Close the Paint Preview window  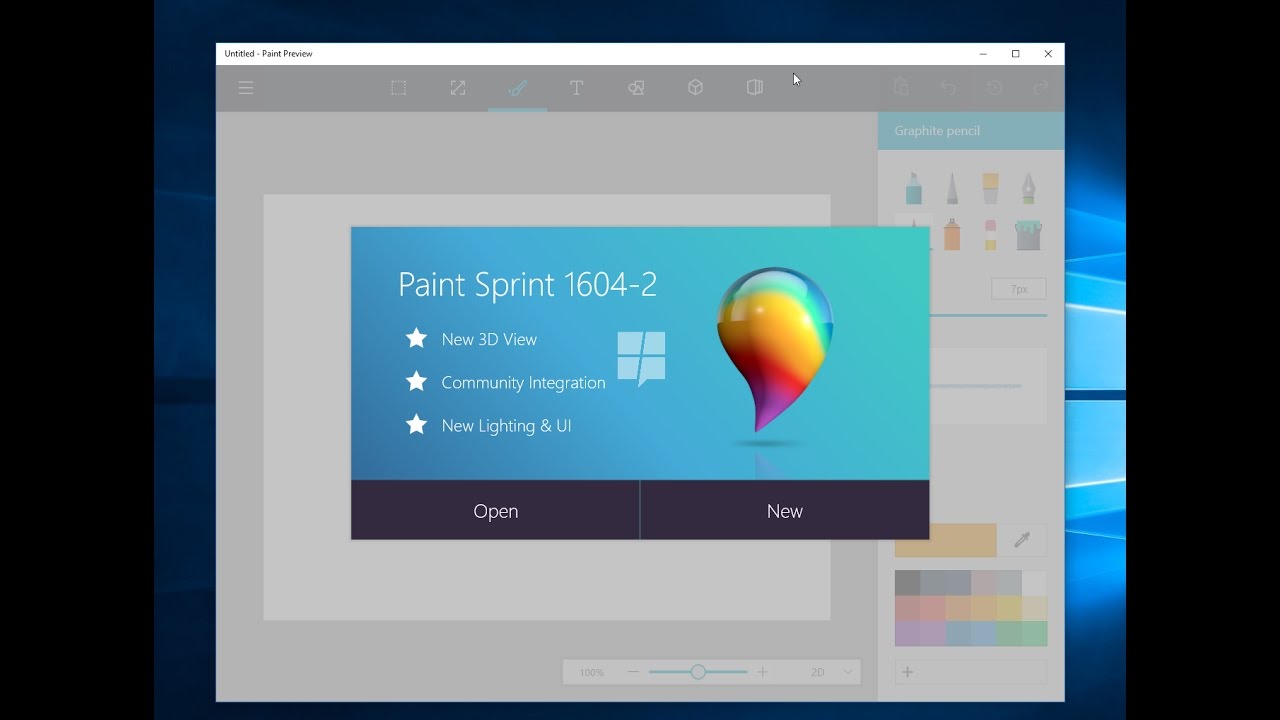[x=1048, y=54]
